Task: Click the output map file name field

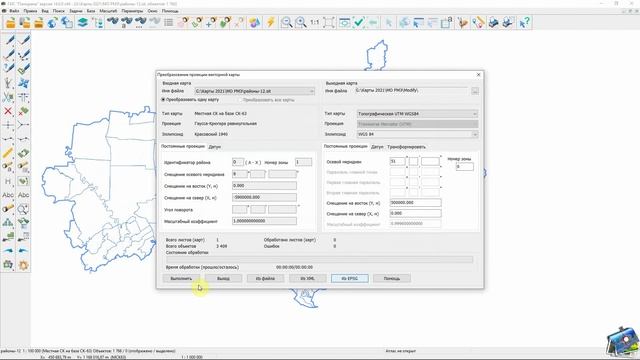Action: click(x=411, y=91)
